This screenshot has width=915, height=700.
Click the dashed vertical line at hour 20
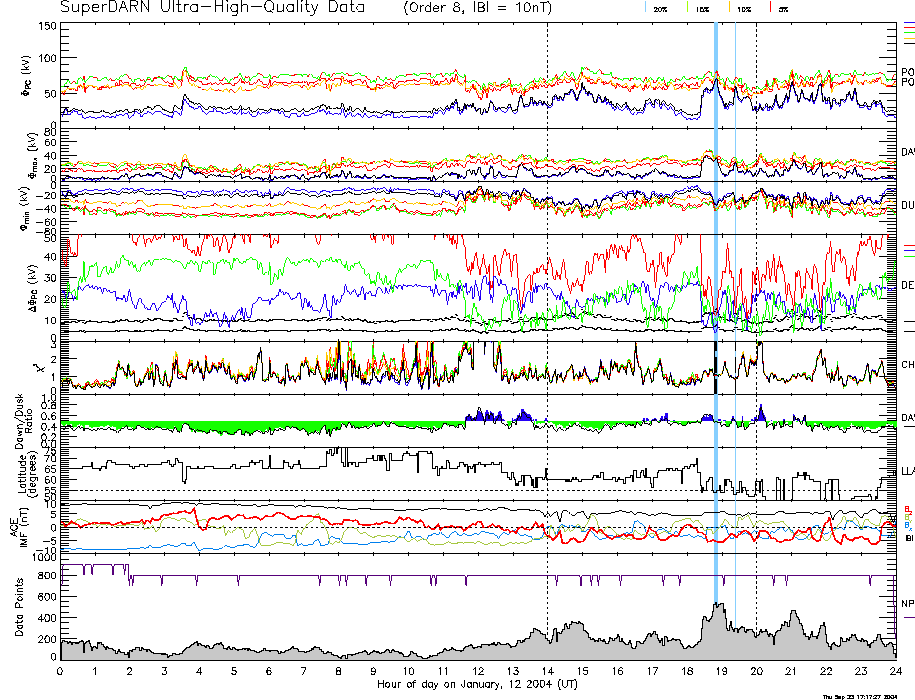tap(756, 100)
